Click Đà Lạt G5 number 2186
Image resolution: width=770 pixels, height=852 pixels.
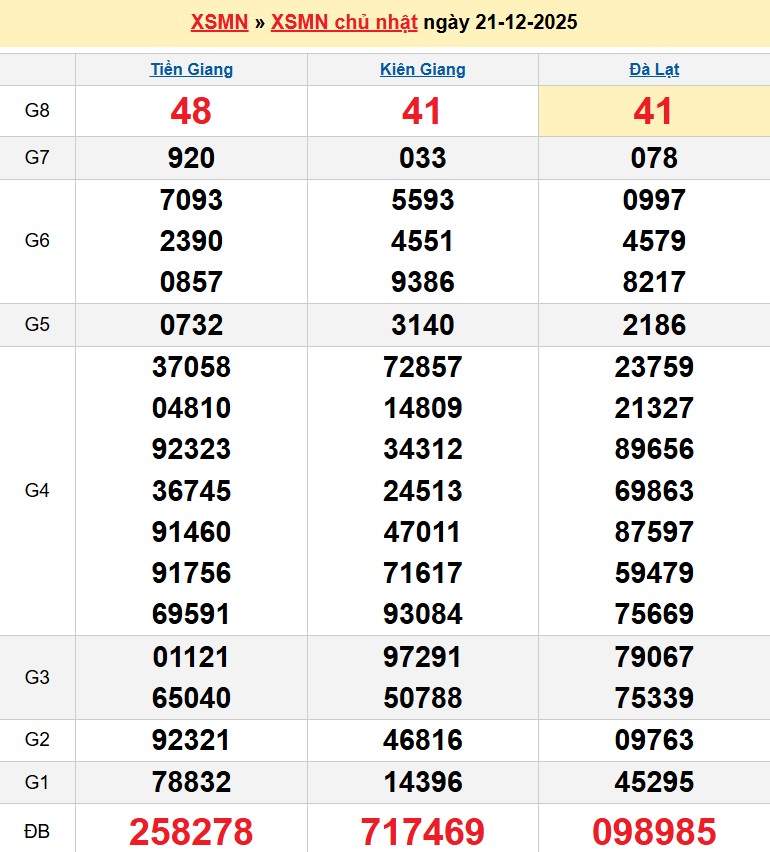pos(654,325)
